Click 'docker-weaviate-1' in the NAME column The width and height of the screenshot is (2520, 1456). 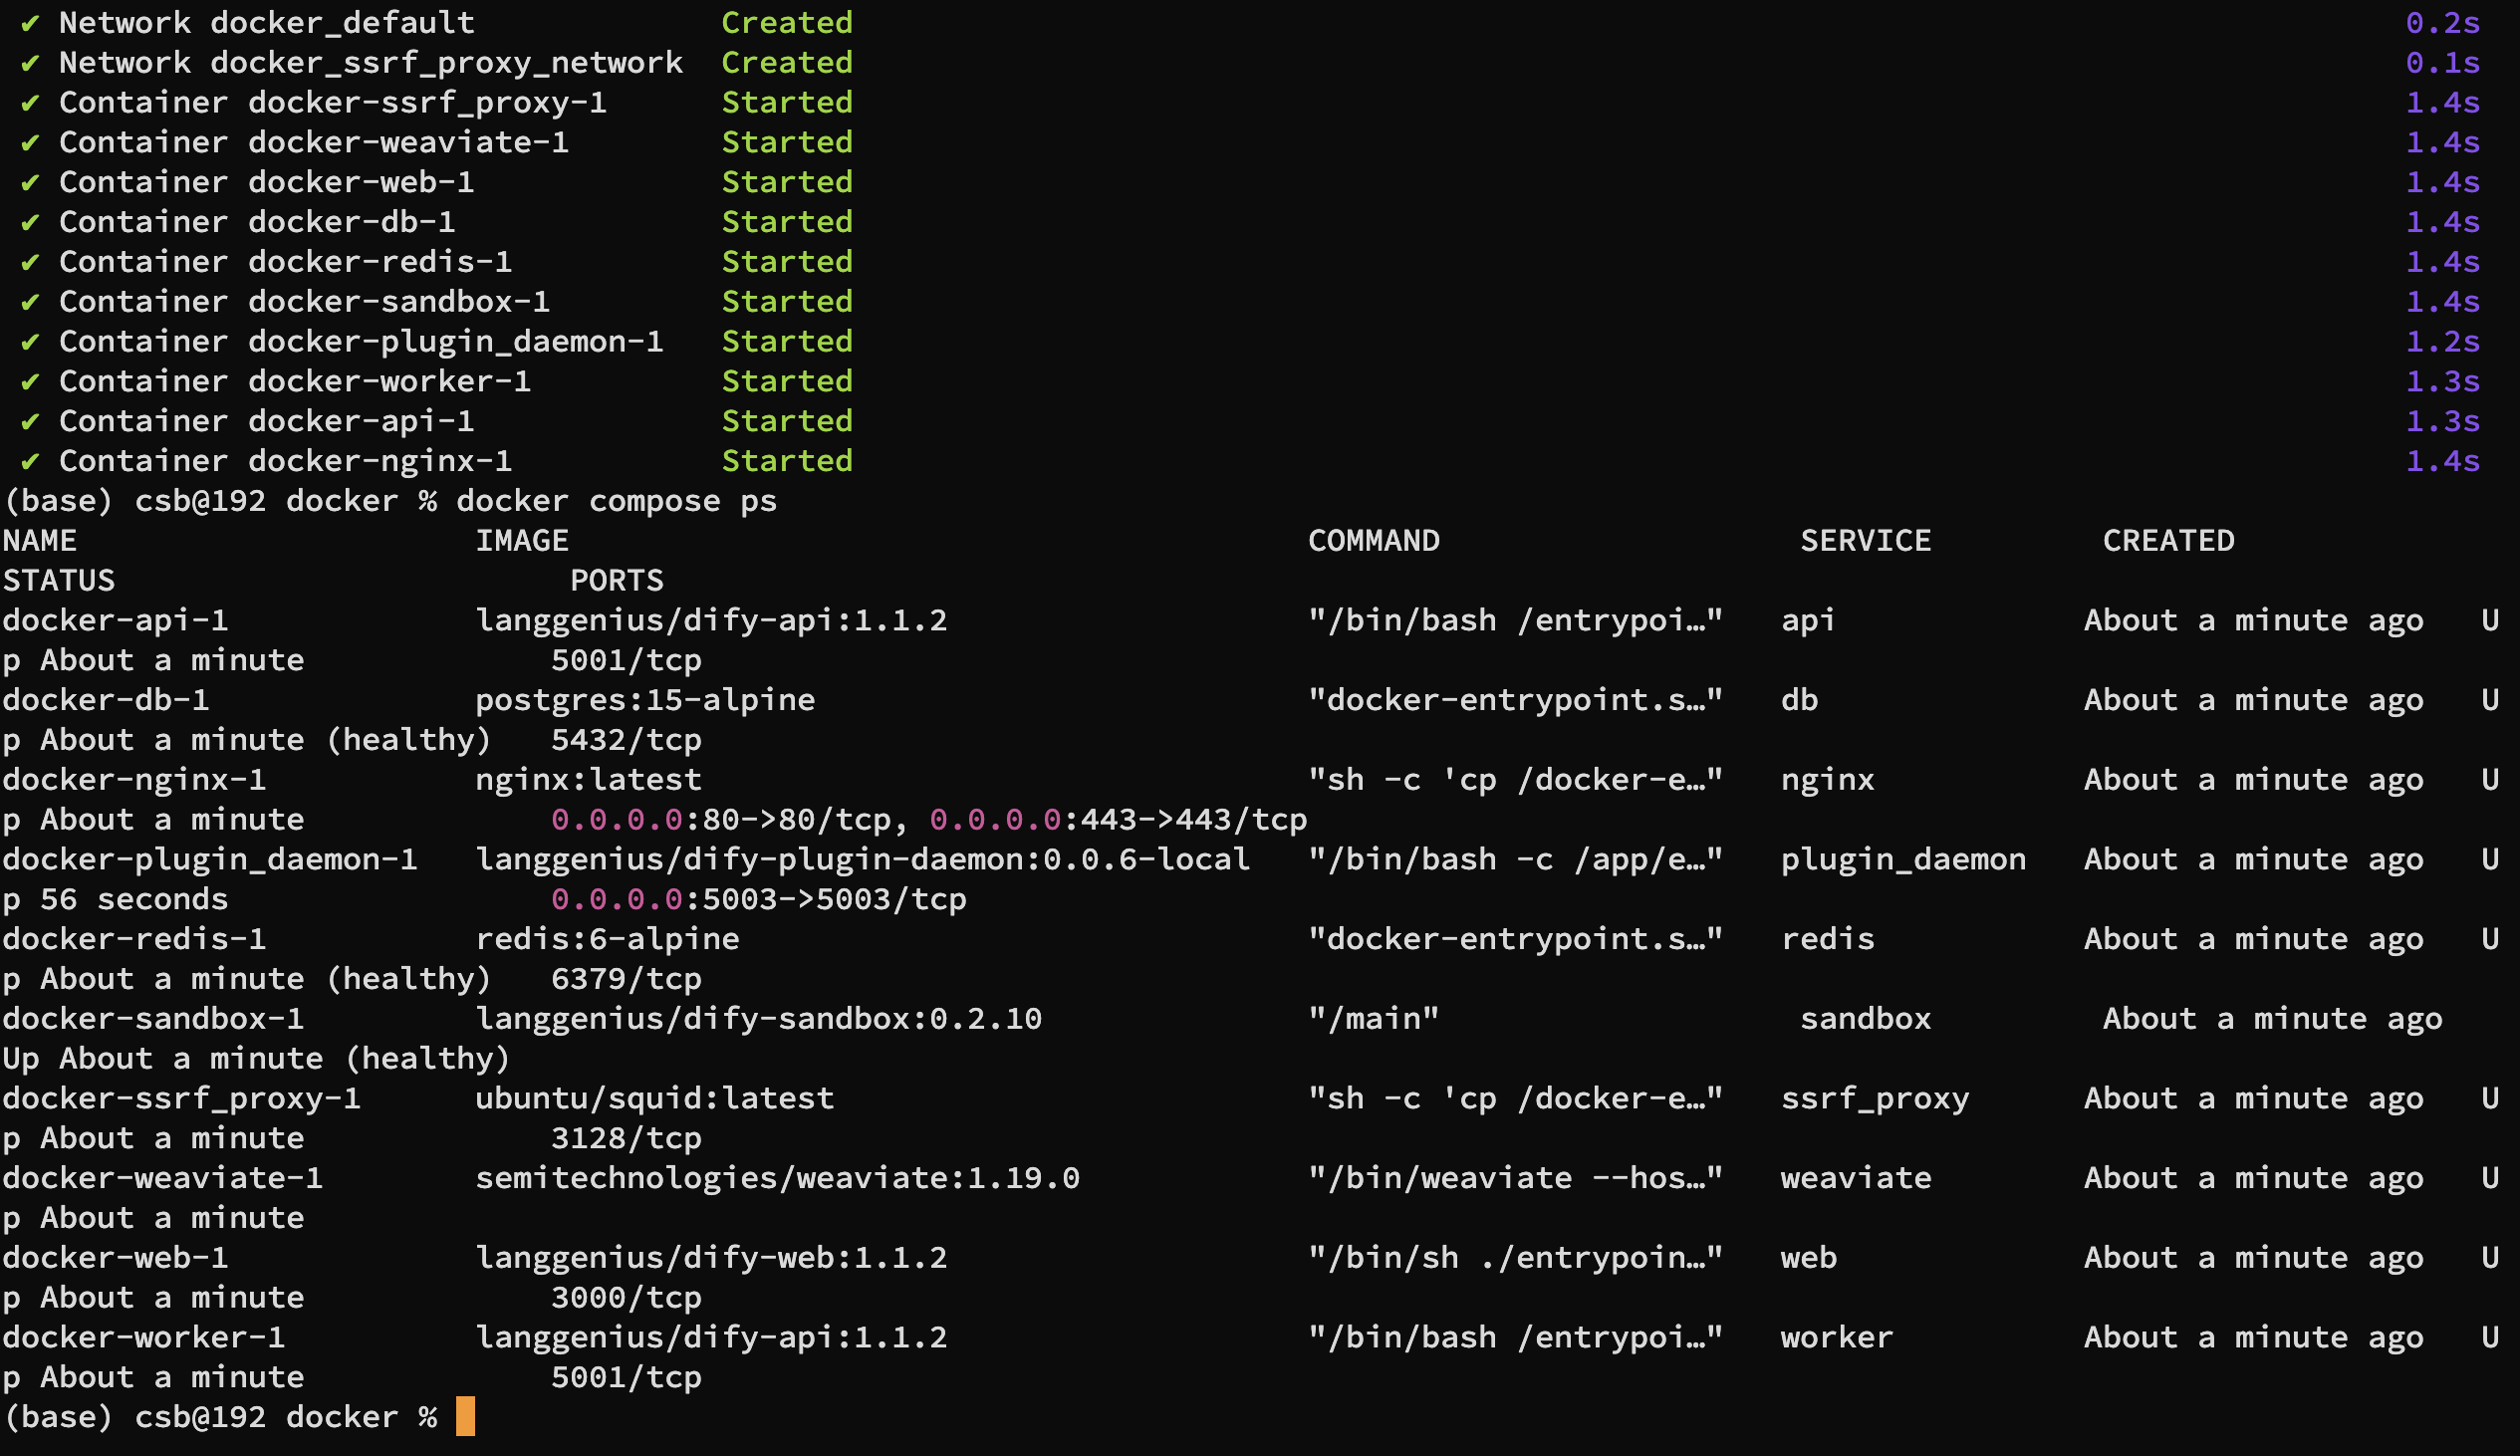click(x=163, y=1178)
